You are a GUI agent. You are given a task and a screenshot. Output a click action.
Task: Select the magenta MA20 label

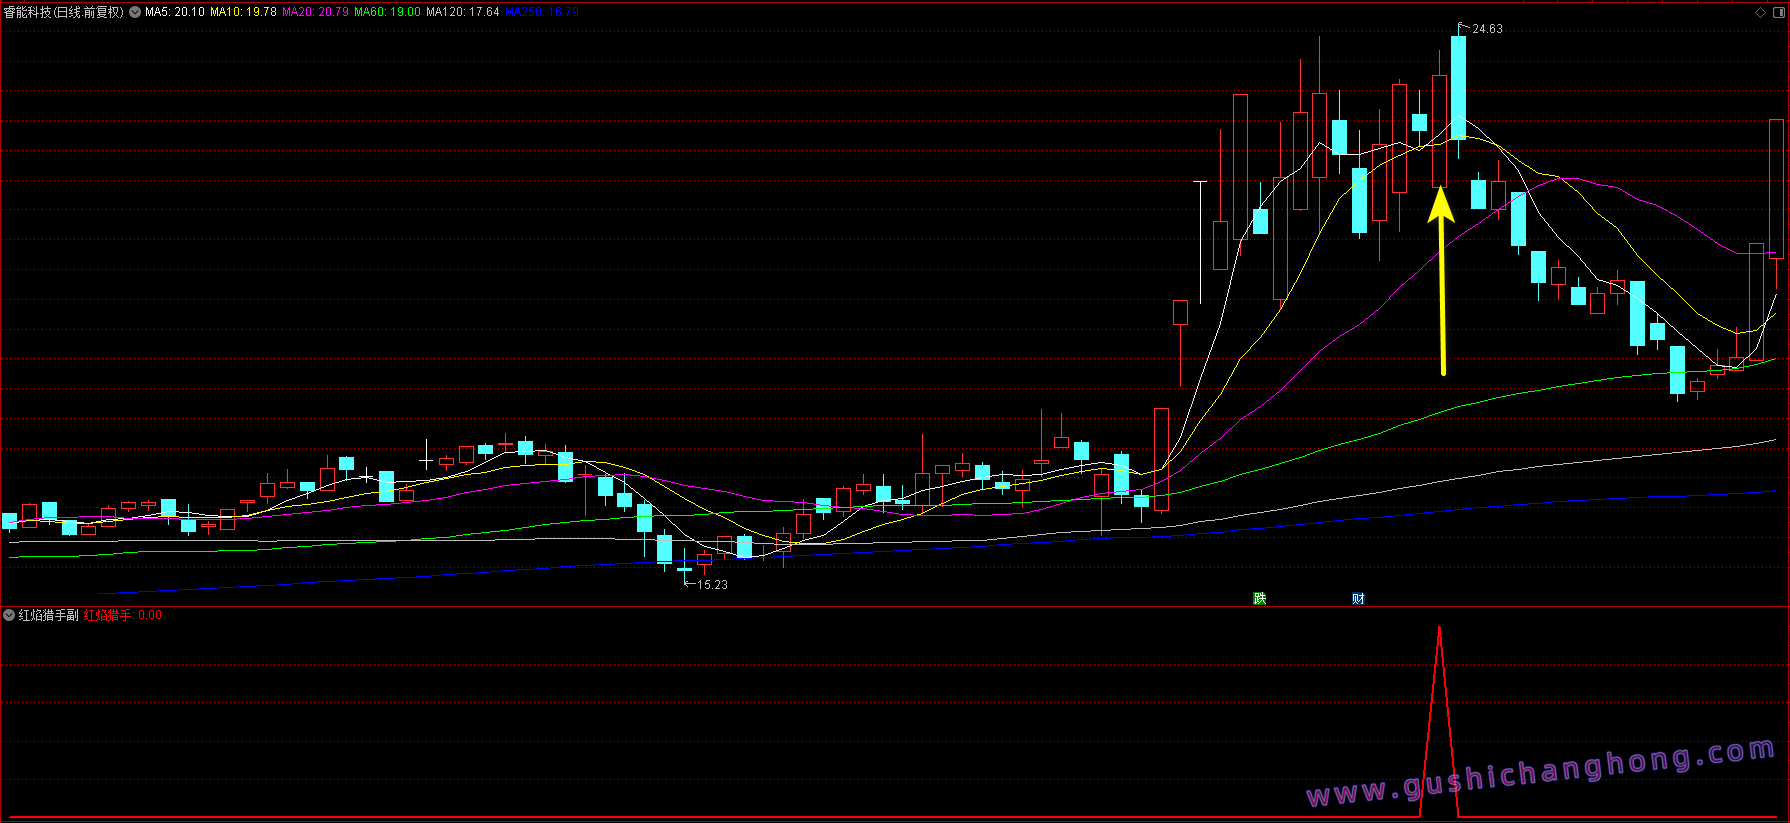315,12
